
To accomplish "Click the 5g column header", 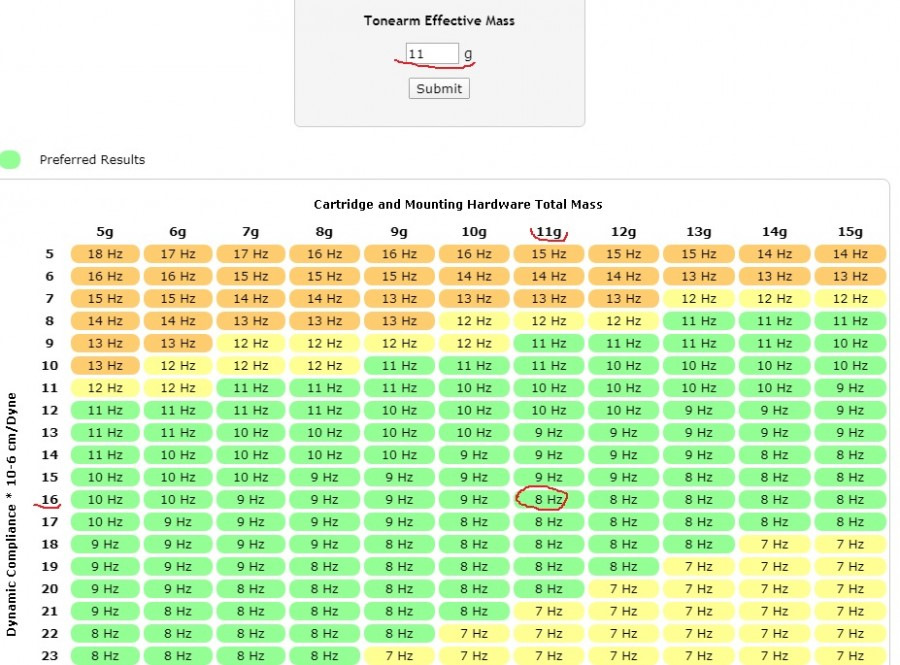I will (105, 232).
